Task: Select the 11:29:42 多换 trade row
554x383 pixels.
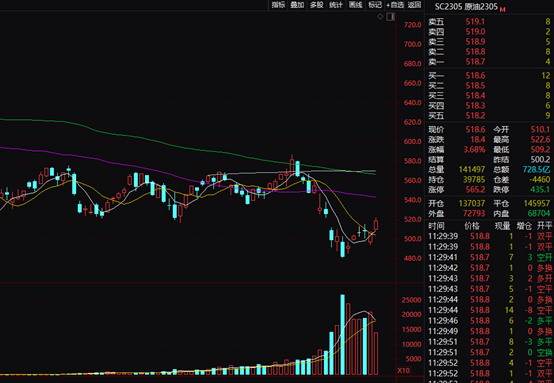Action: point(490,268)
